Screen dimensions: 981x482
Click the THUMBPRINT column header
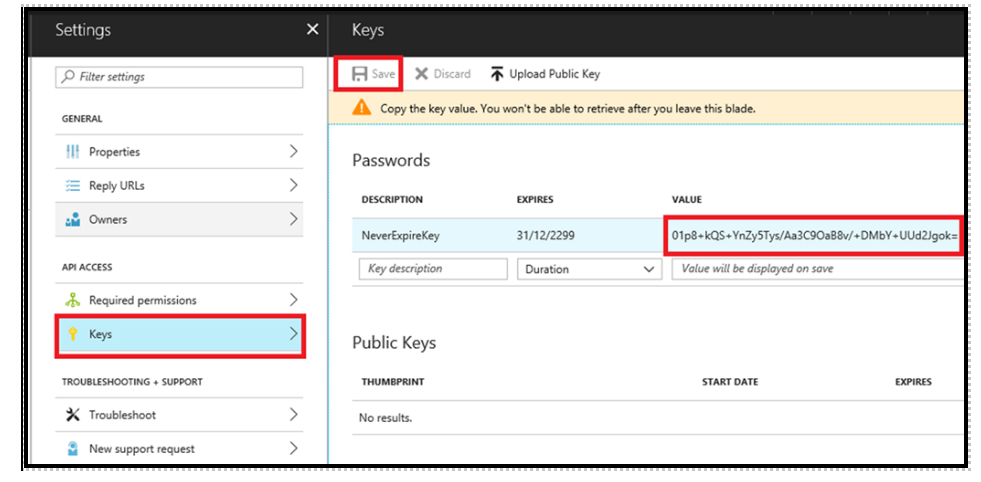tap(393, 382)
